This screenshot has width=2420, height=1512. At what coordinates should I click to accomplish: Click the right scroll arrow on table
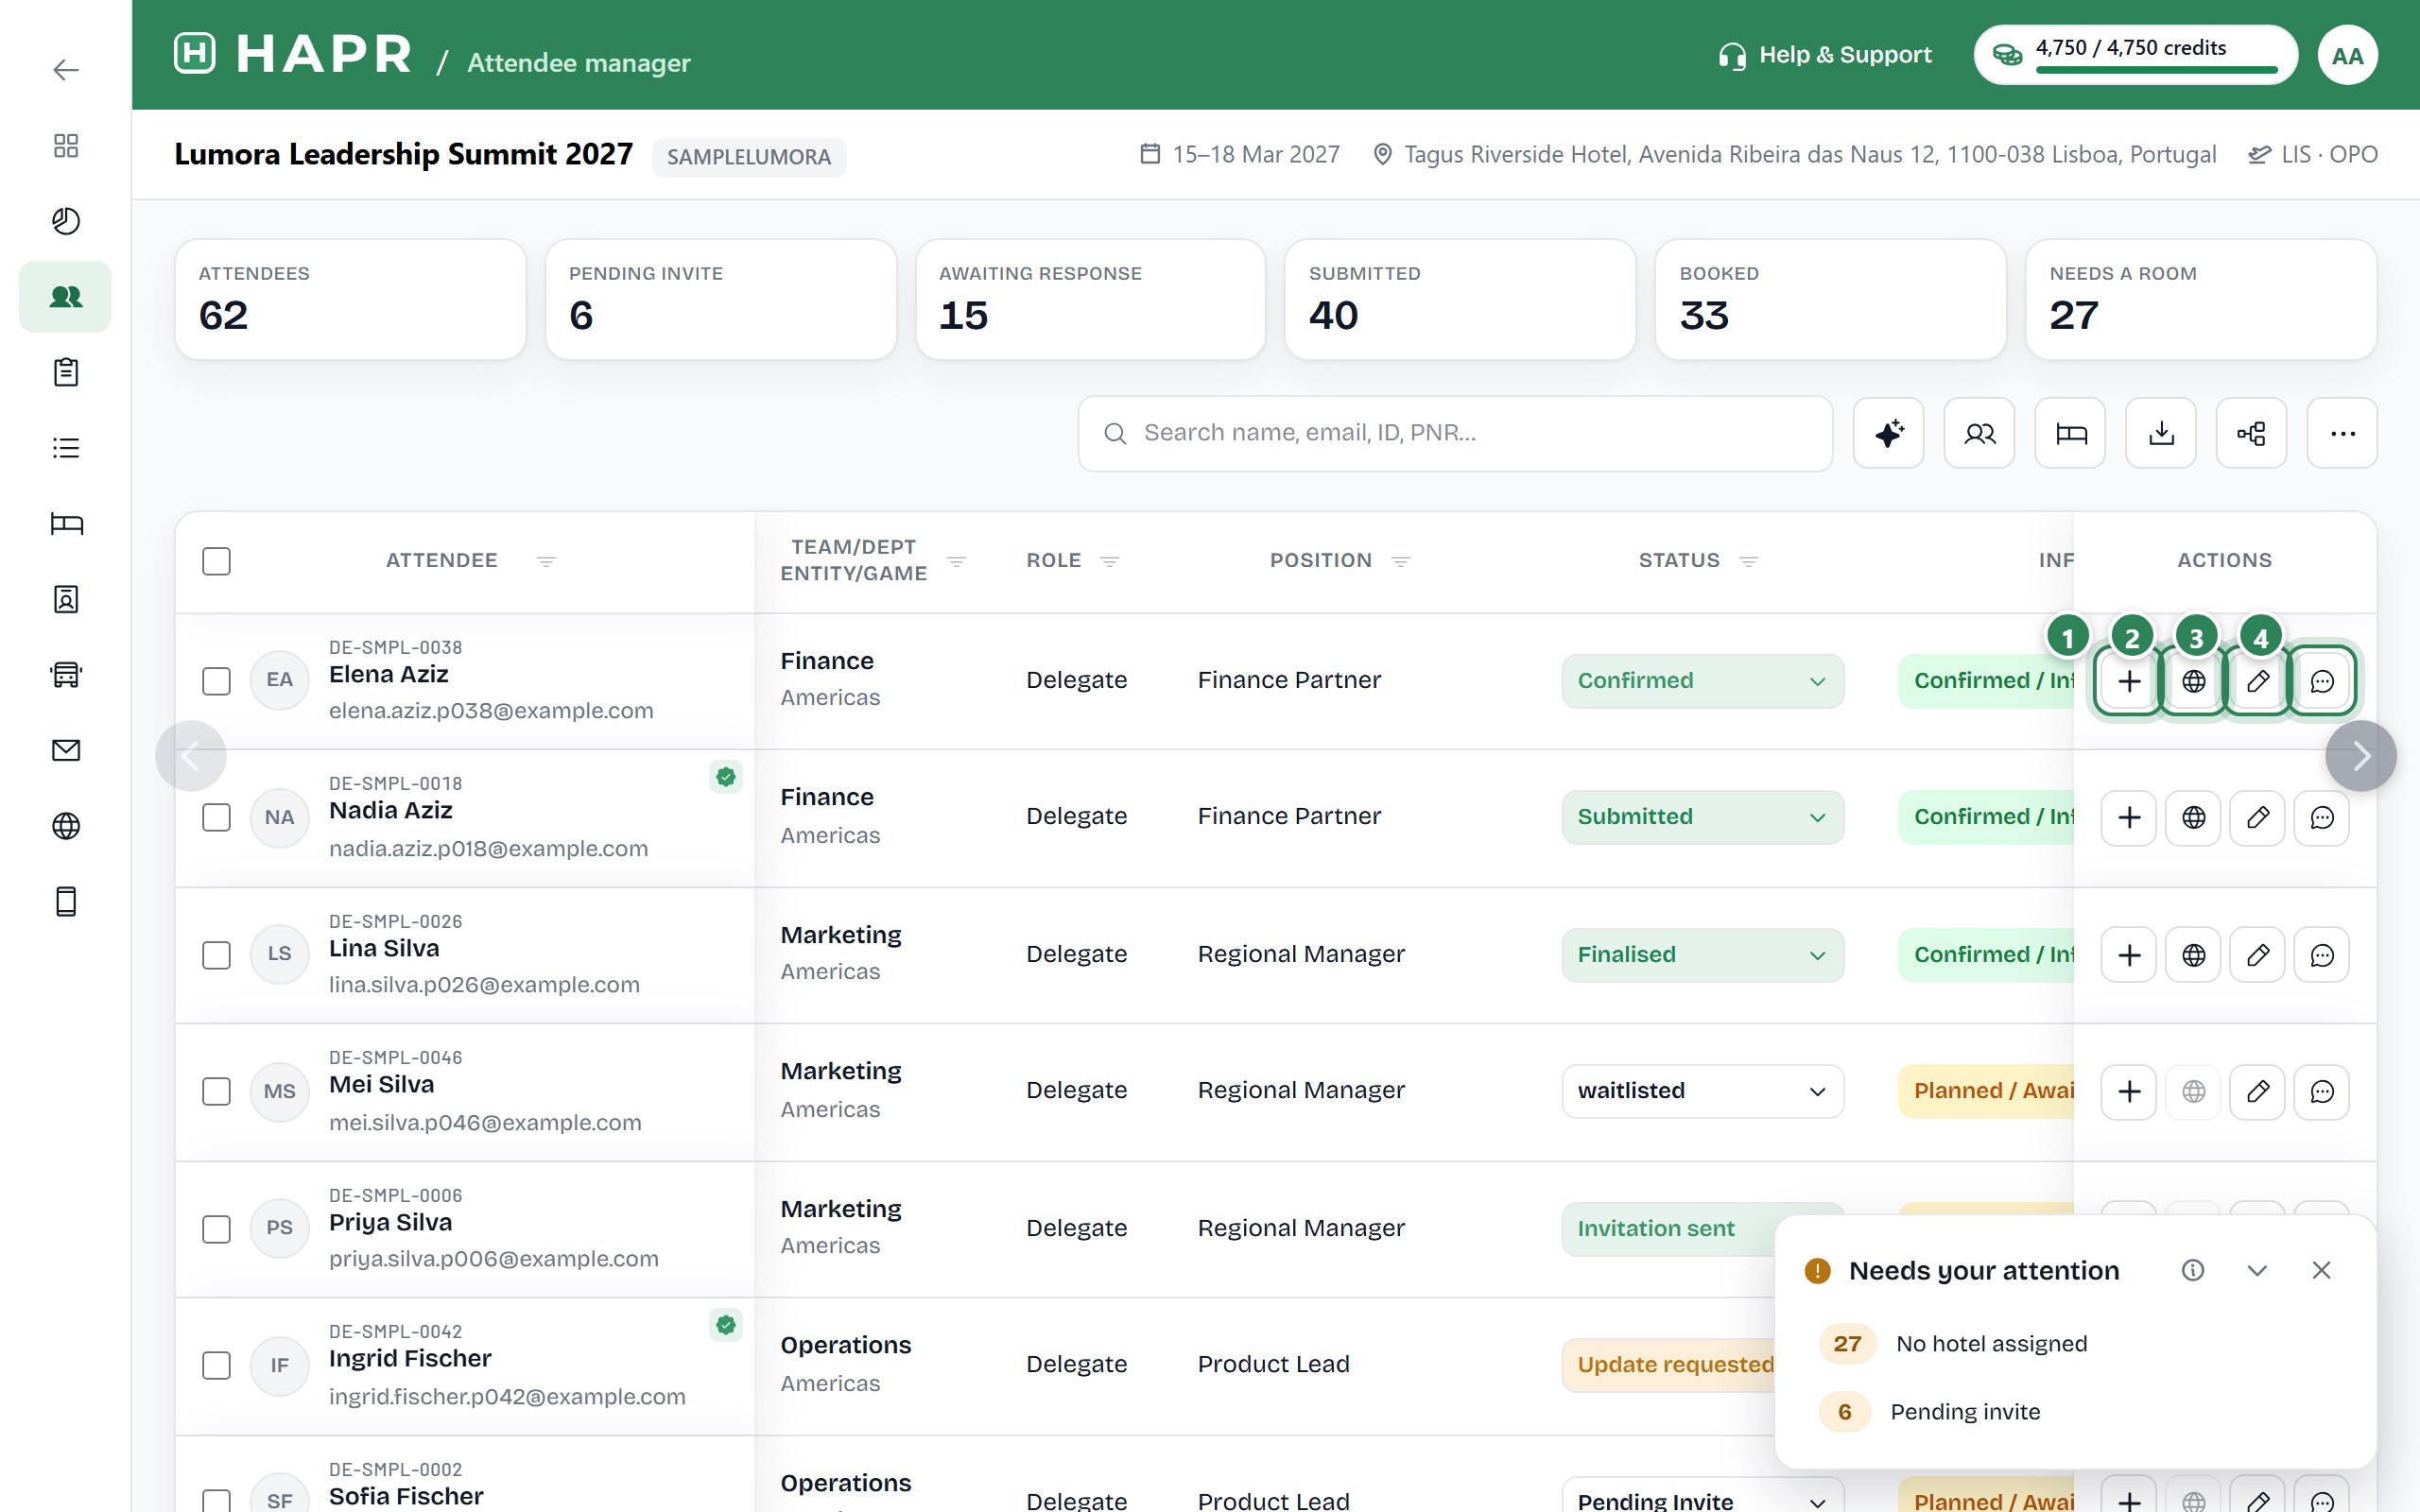point(2361,756)
